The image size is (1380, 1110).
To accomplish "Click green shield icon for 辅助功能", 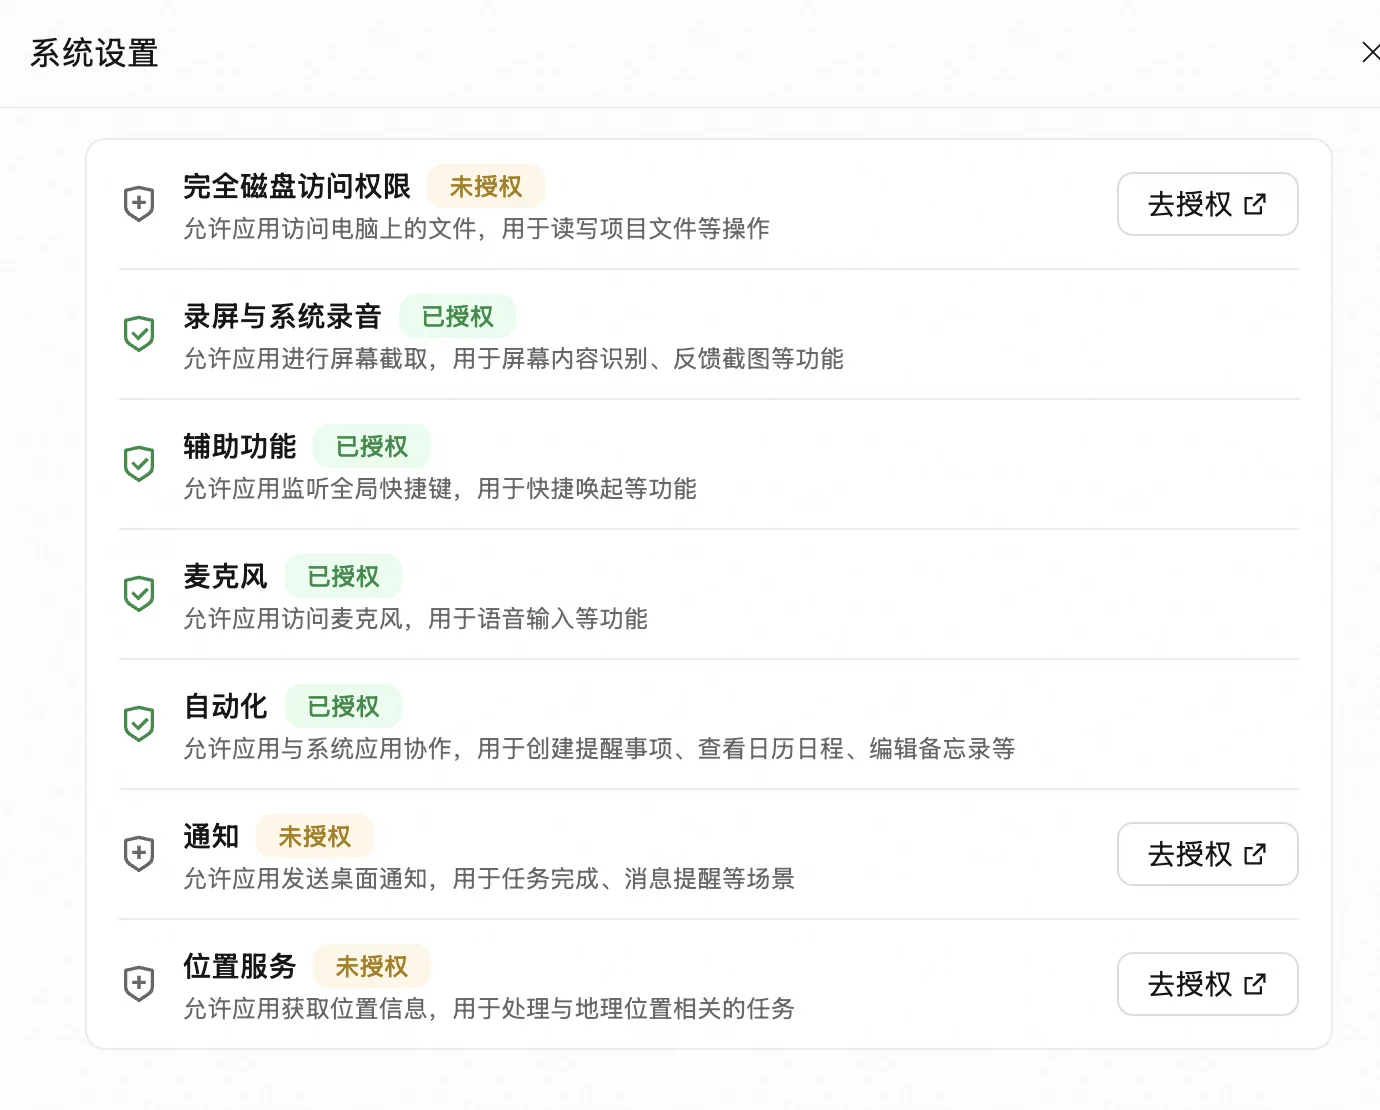I will click(139, 464).
